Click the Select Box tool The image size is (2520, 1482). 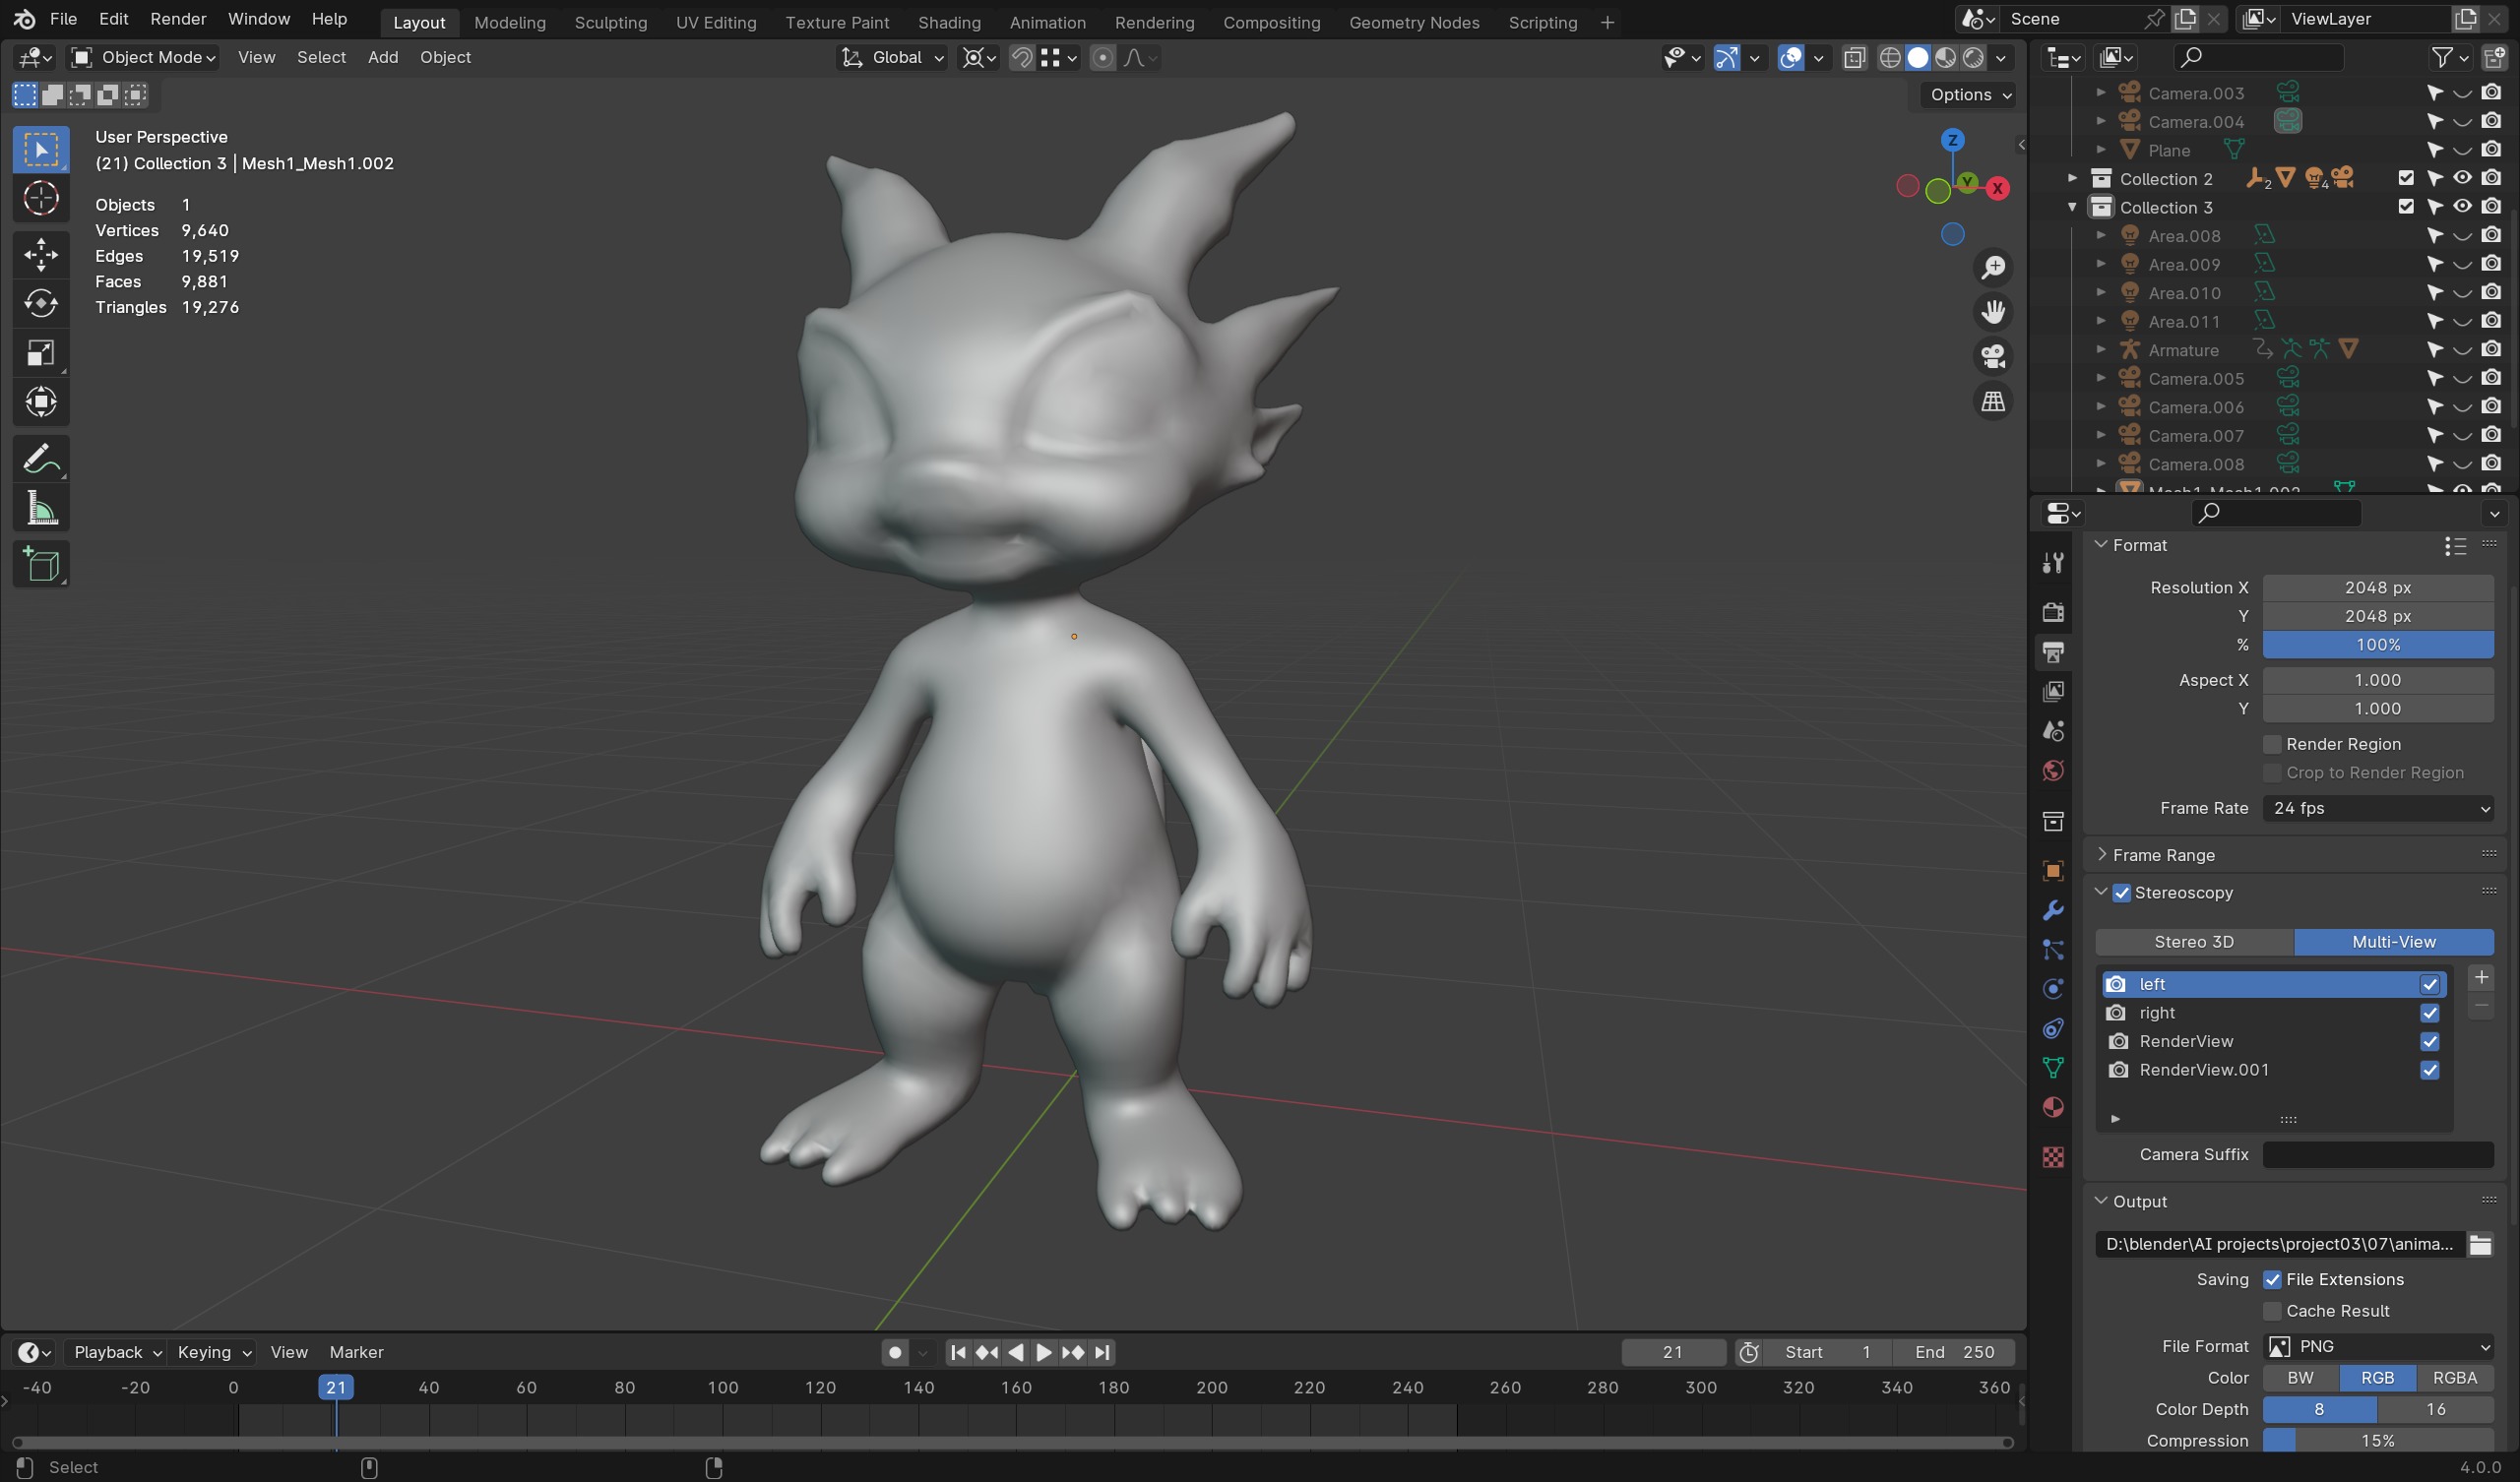pyautogui.click(x=41, y=150)
